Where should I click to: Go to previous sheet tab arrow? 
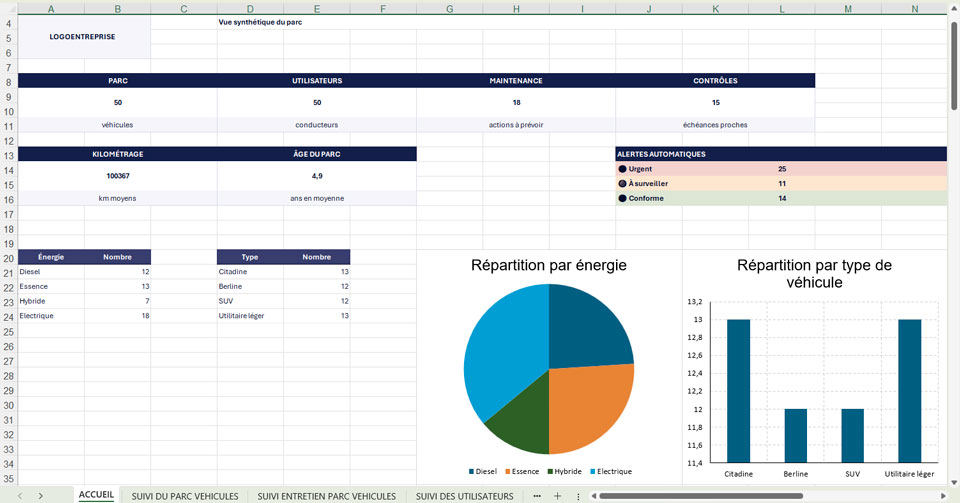(20, 496)
